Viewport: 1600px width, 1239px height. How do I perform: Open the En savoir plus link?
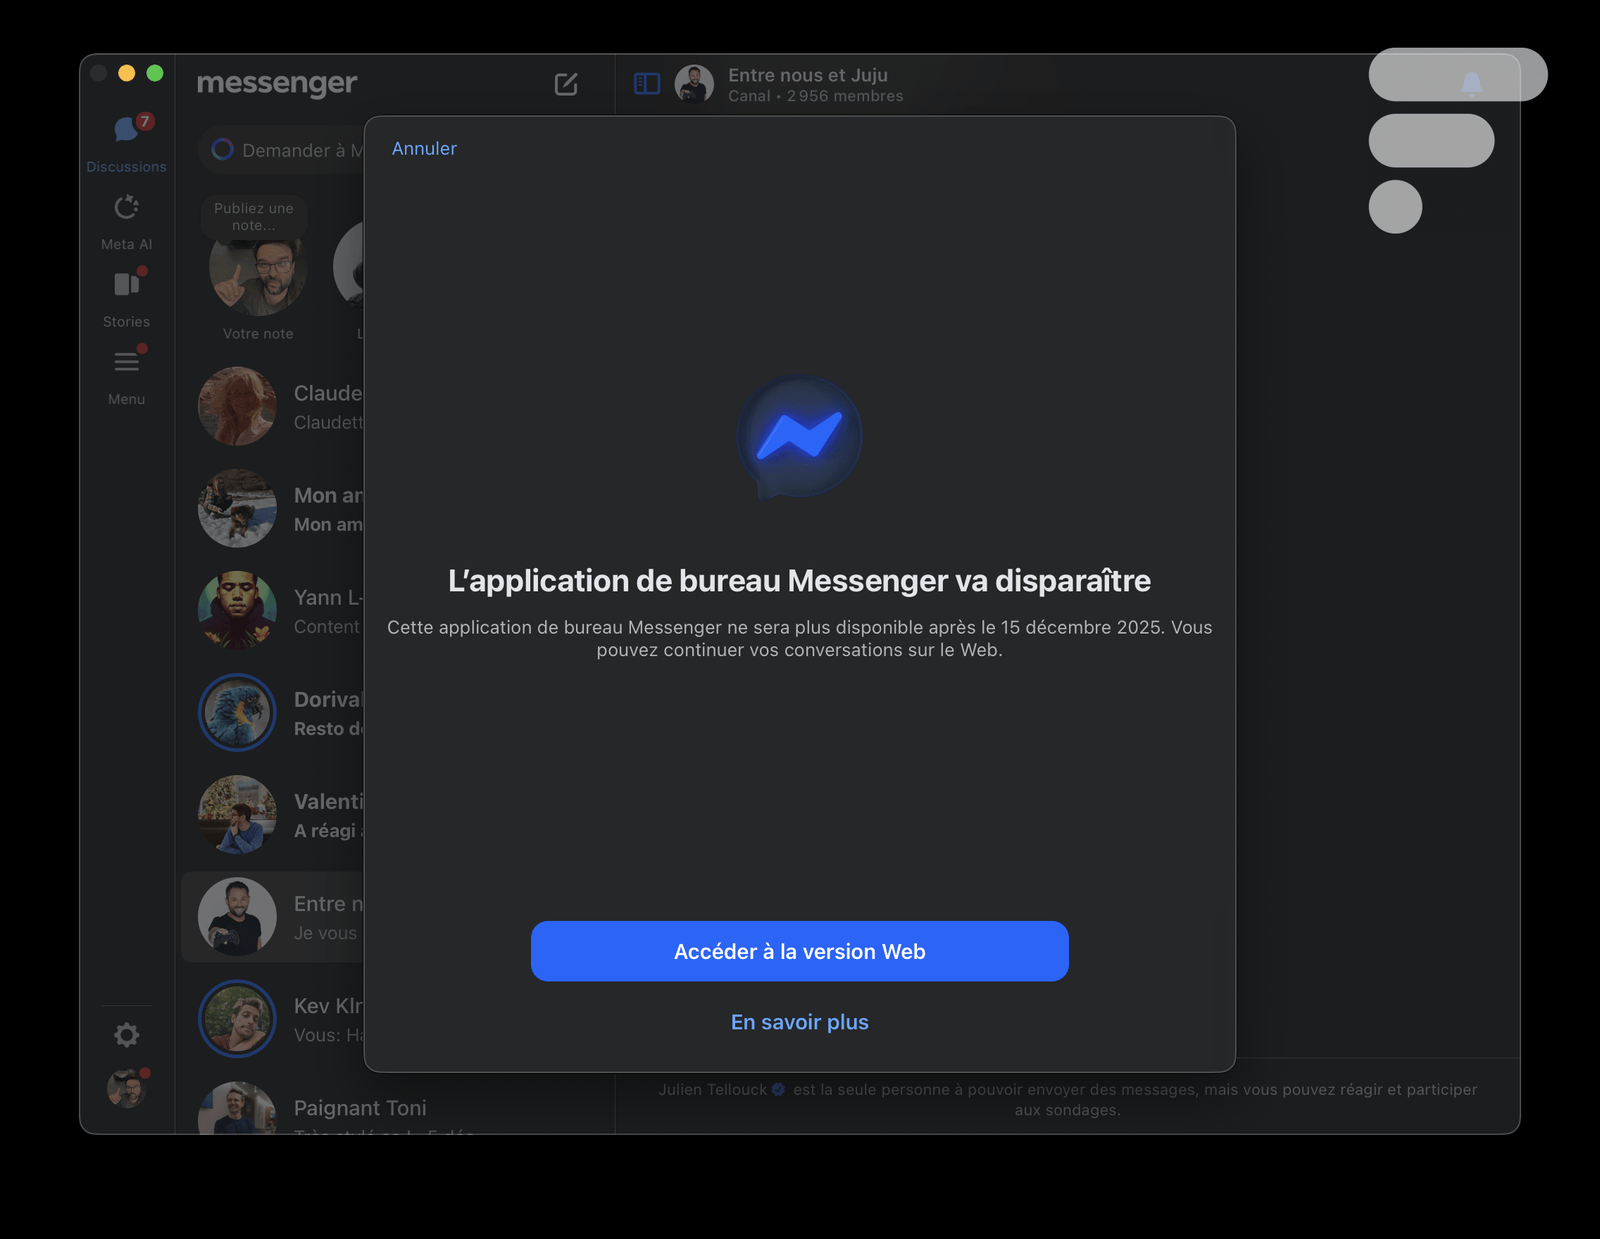pos(799,1022)
